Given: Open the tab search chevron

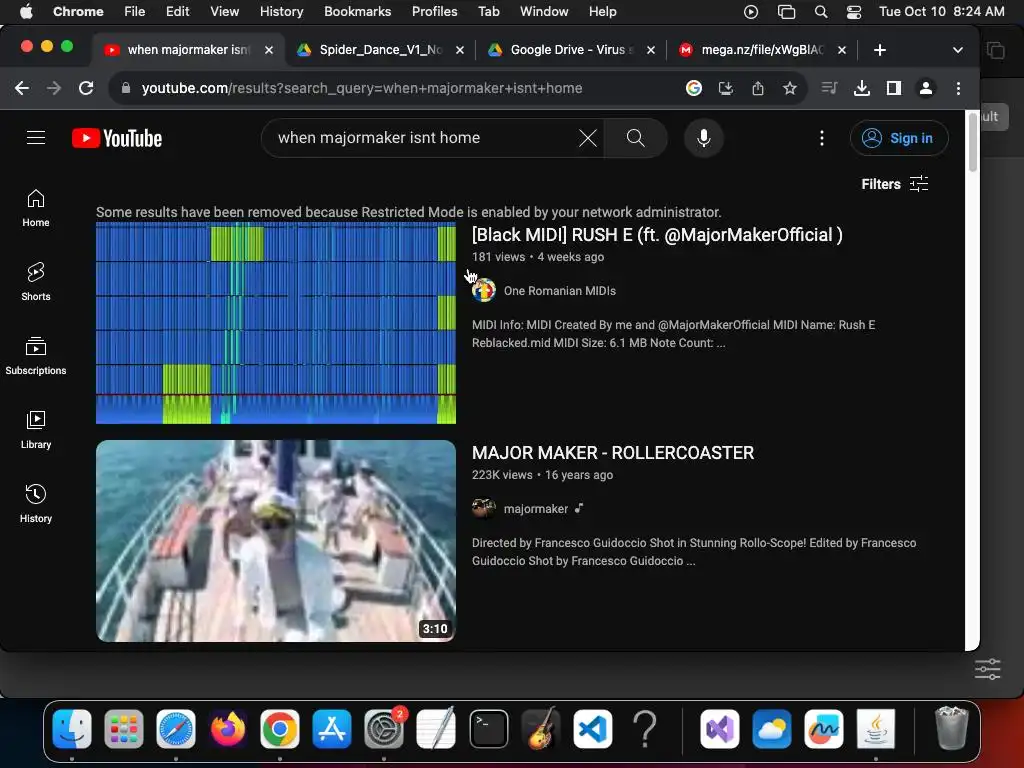Looking at the screenshot, I should (957, 50).
